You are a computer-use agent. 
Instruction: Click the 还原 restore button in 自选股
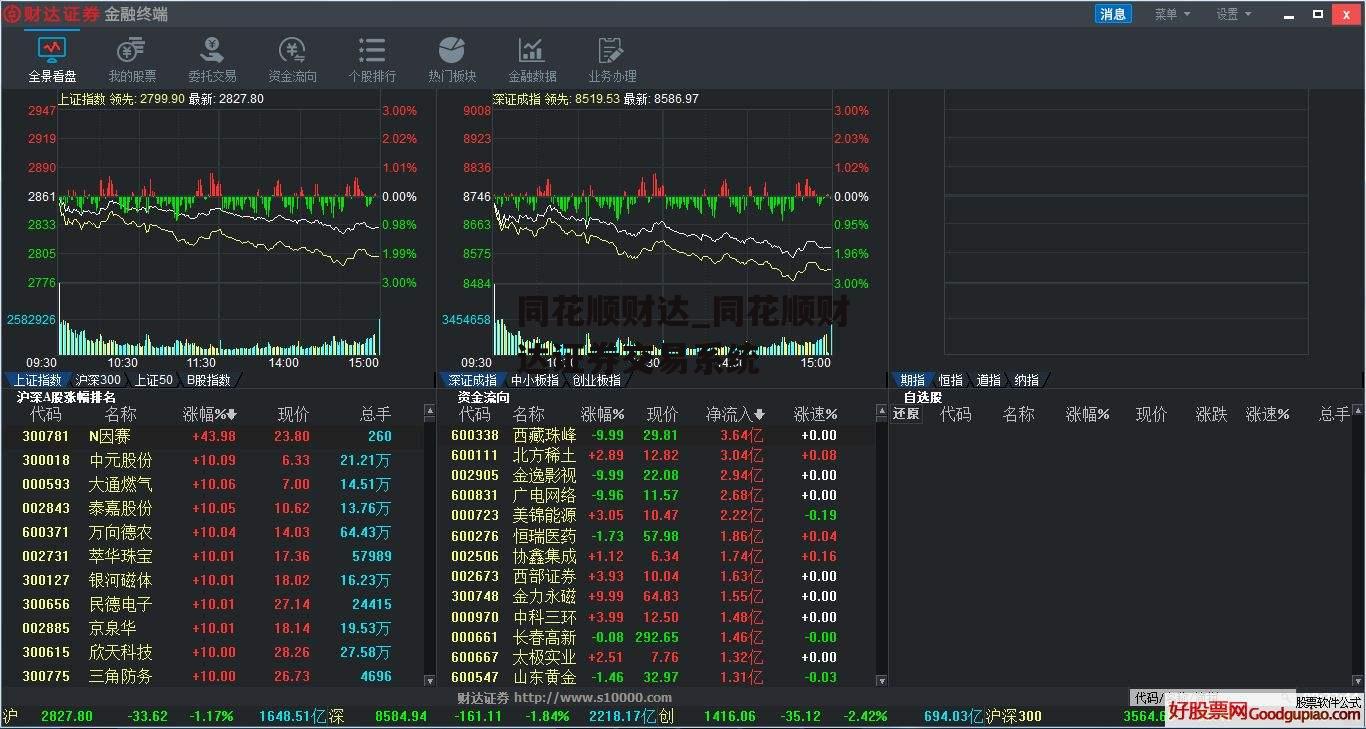point(906,414)
